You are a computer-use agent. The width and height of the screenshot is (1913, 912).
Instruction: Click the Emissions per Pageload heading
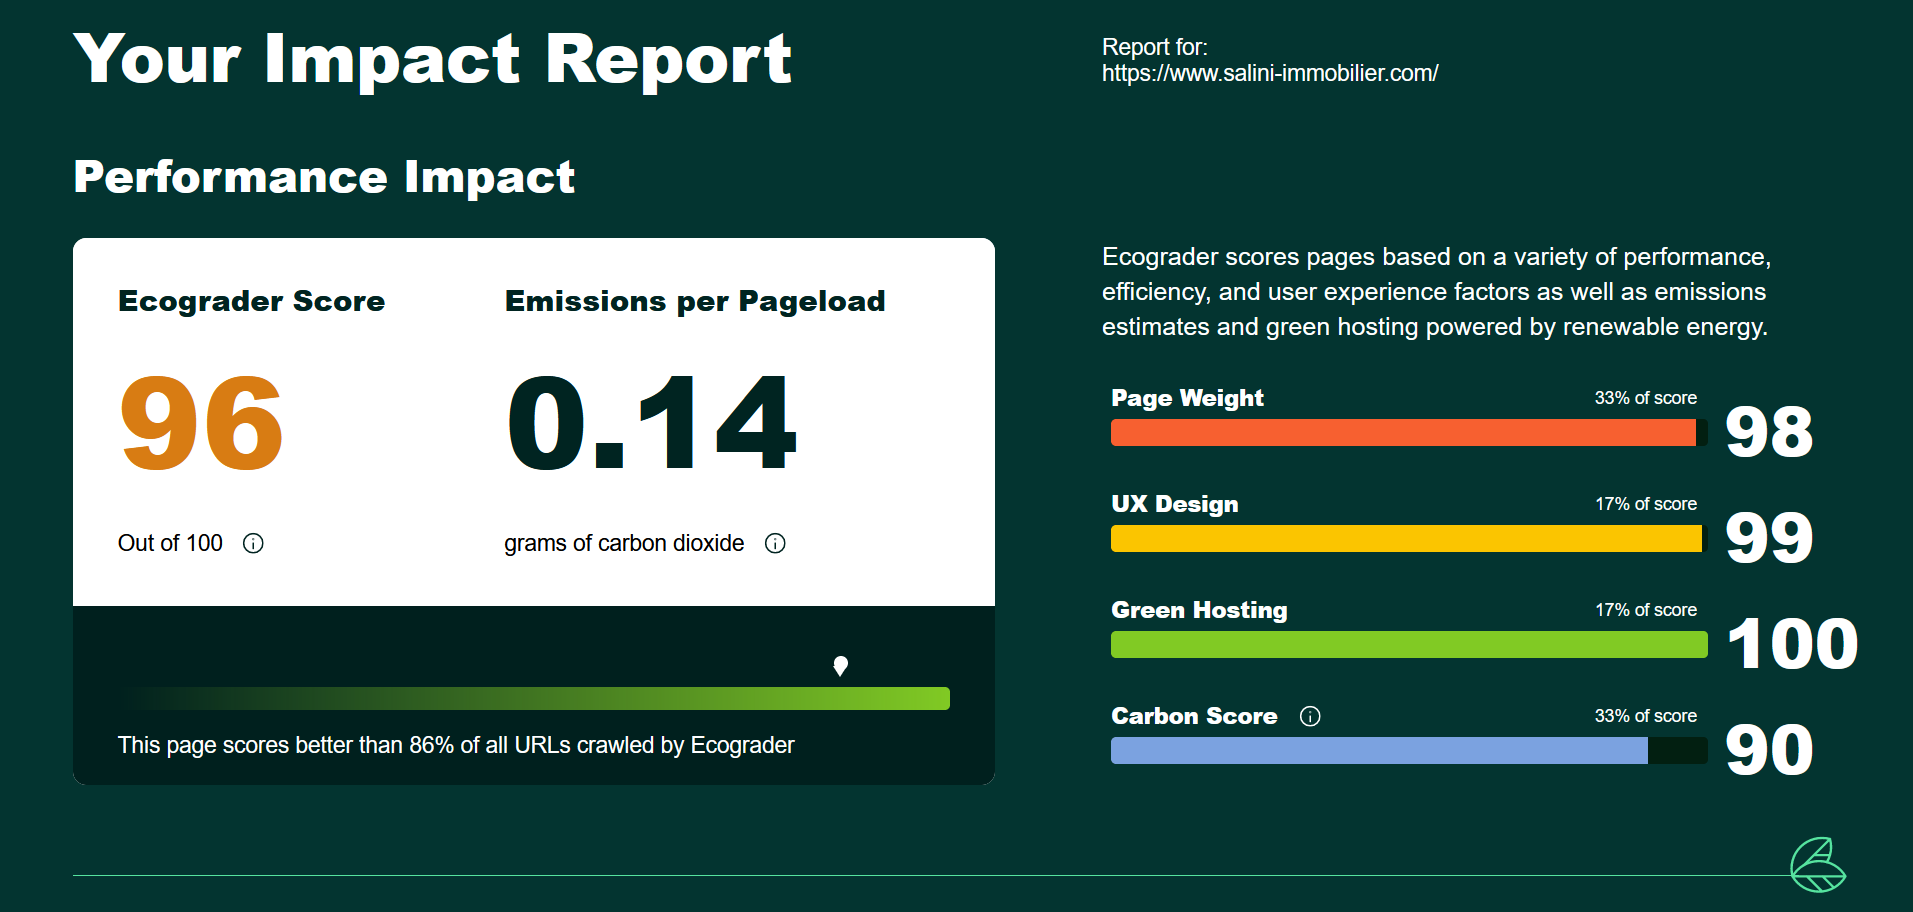pos(695,301)
